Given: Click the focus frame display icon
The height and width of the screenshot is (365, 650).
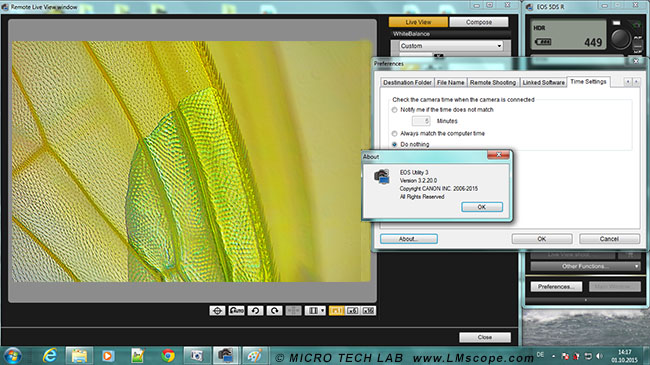Looking at the screenshot, I should pos(217,310).
